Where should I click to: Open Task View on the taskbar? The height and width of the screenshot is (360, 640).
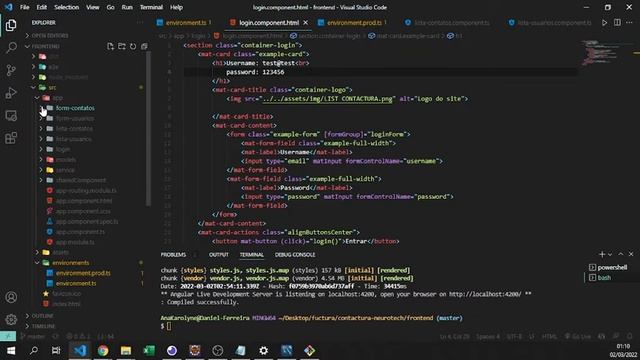pos(56,351)
